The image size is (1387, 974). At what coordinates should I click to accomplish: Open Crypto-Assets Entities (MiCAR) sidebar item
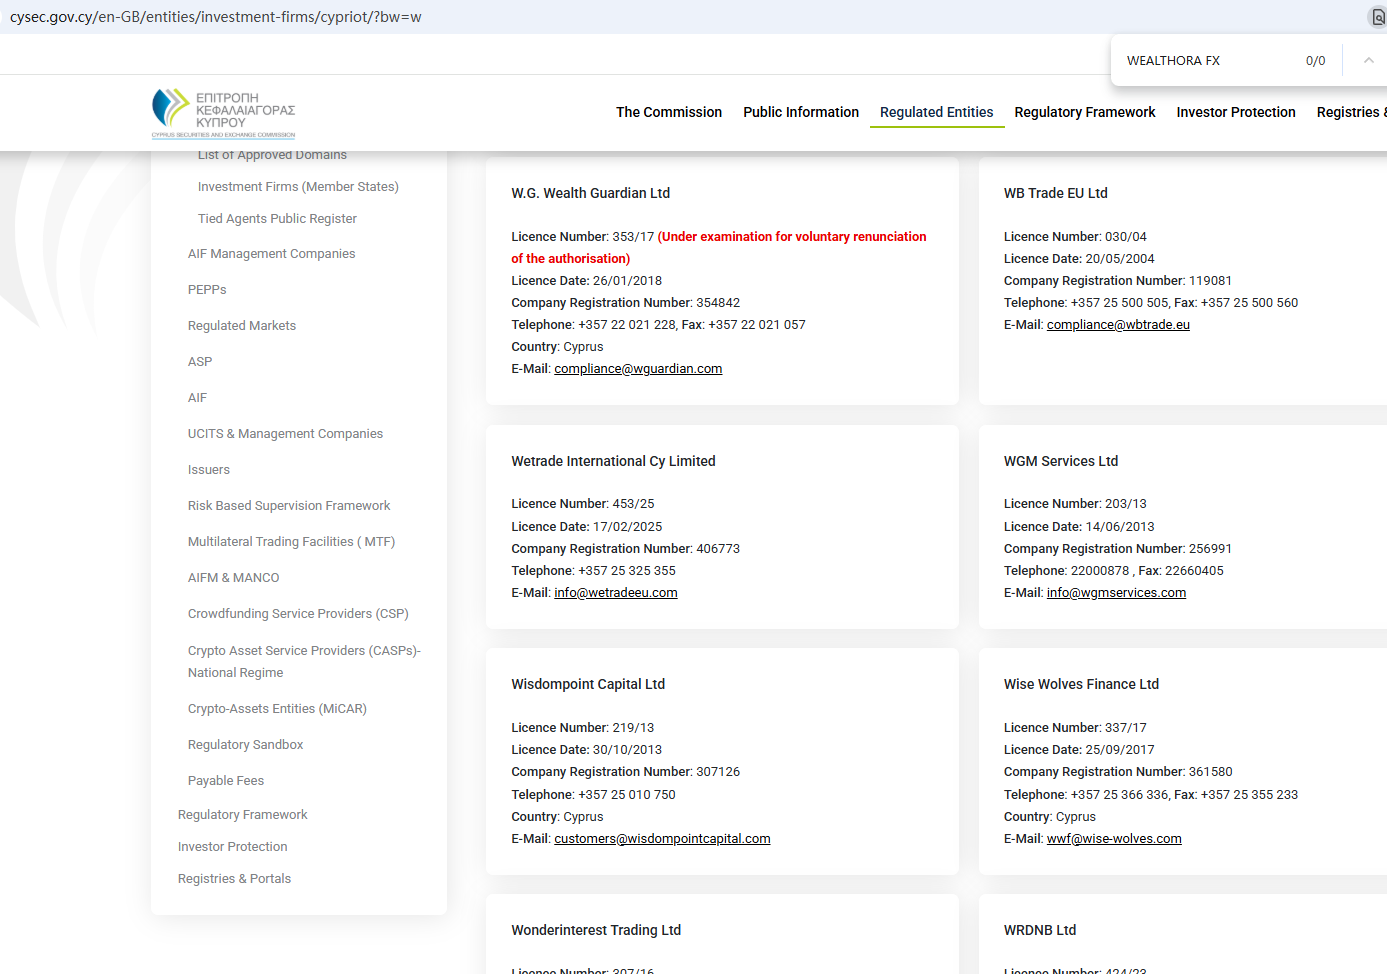[x=277, y=709]
